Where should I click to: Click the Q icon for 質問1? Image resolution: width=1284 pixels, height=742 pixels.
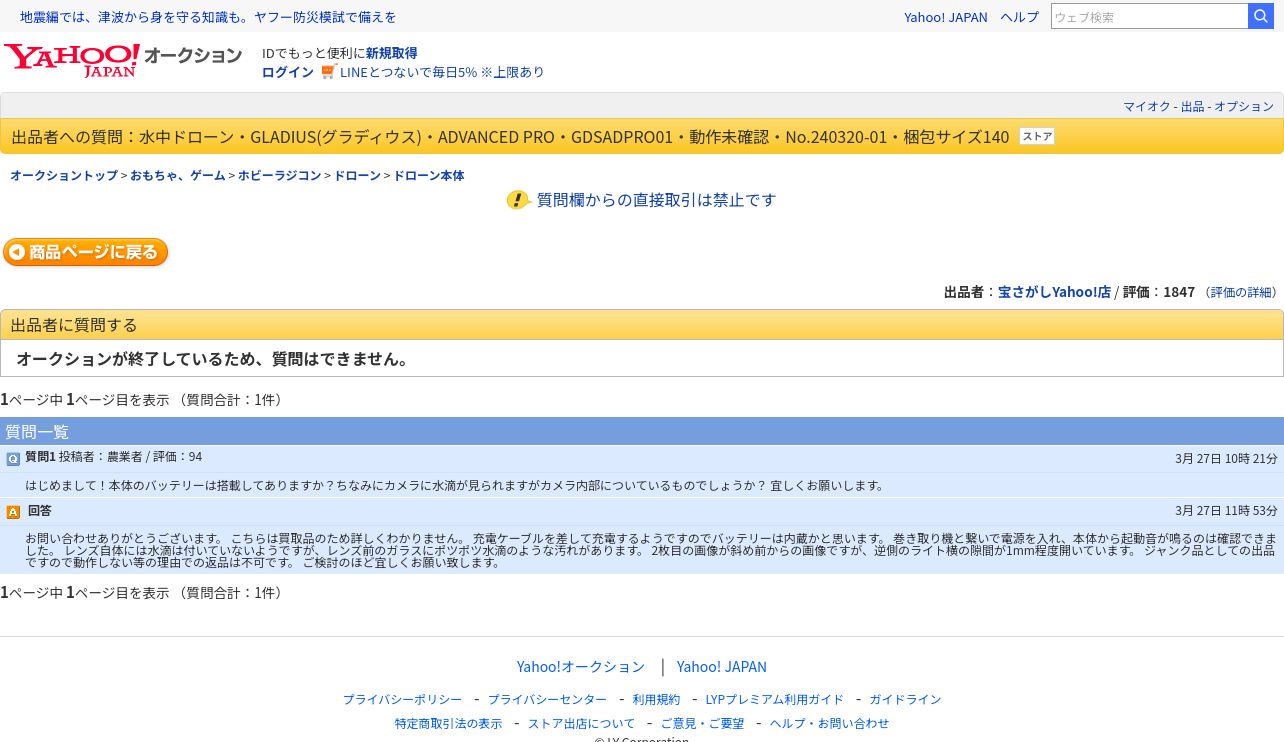13,459
